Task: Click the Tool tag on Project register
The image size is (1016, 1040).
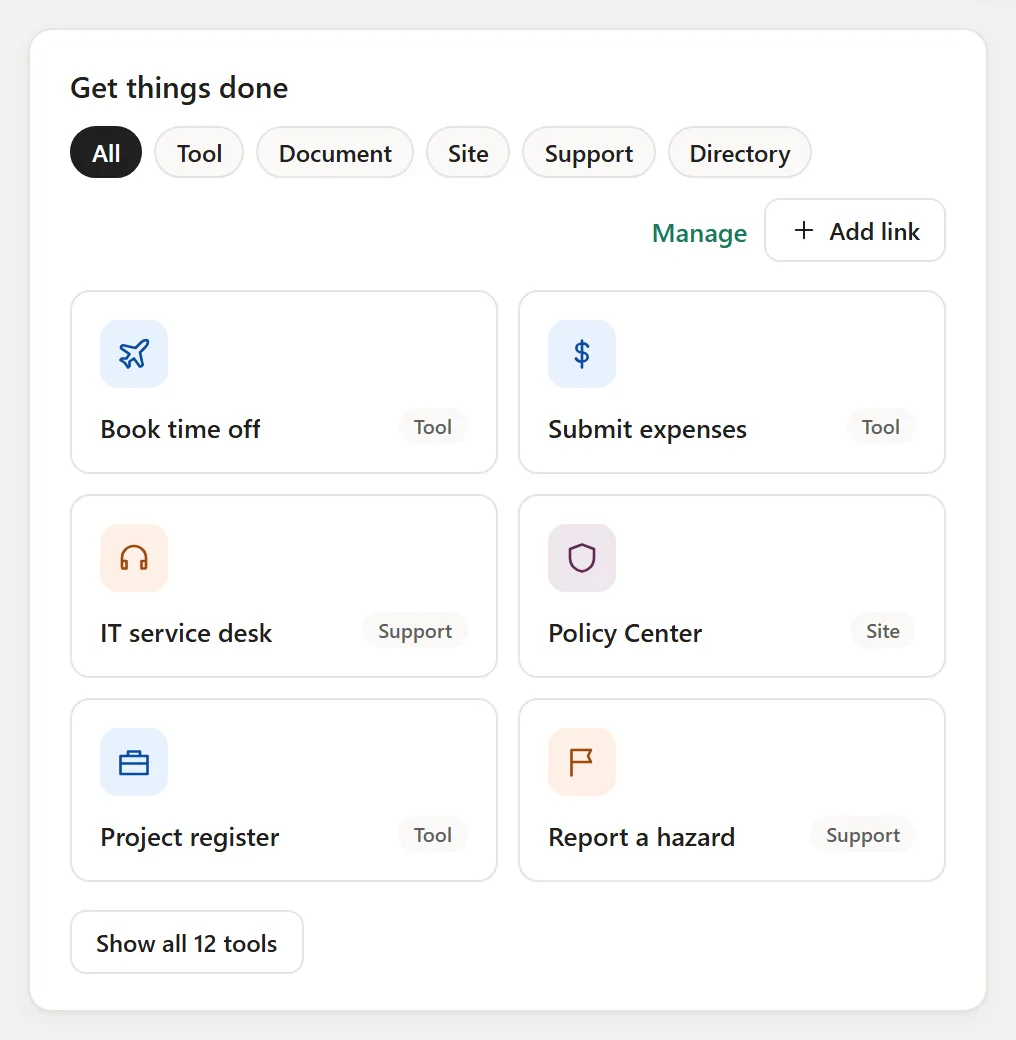Action: coord(433,836)
